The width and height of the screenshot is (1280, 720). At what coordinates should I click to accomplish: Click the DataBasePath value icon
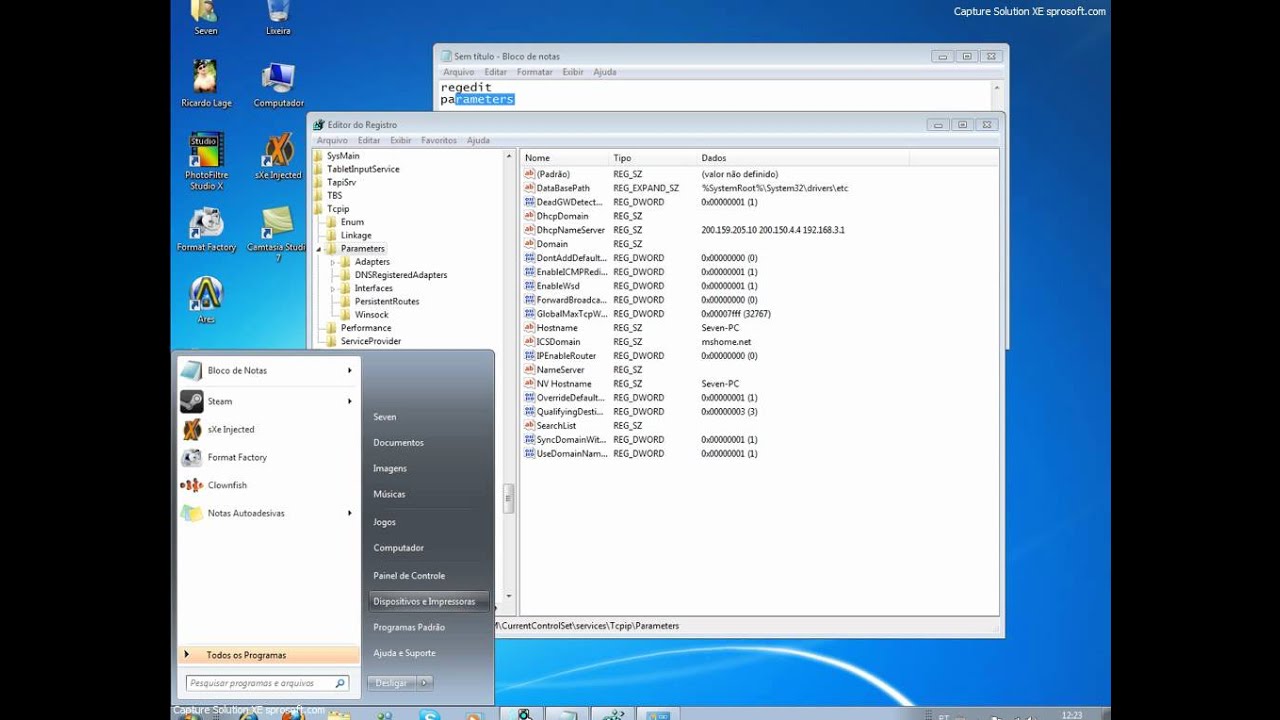tap(530, 188)
